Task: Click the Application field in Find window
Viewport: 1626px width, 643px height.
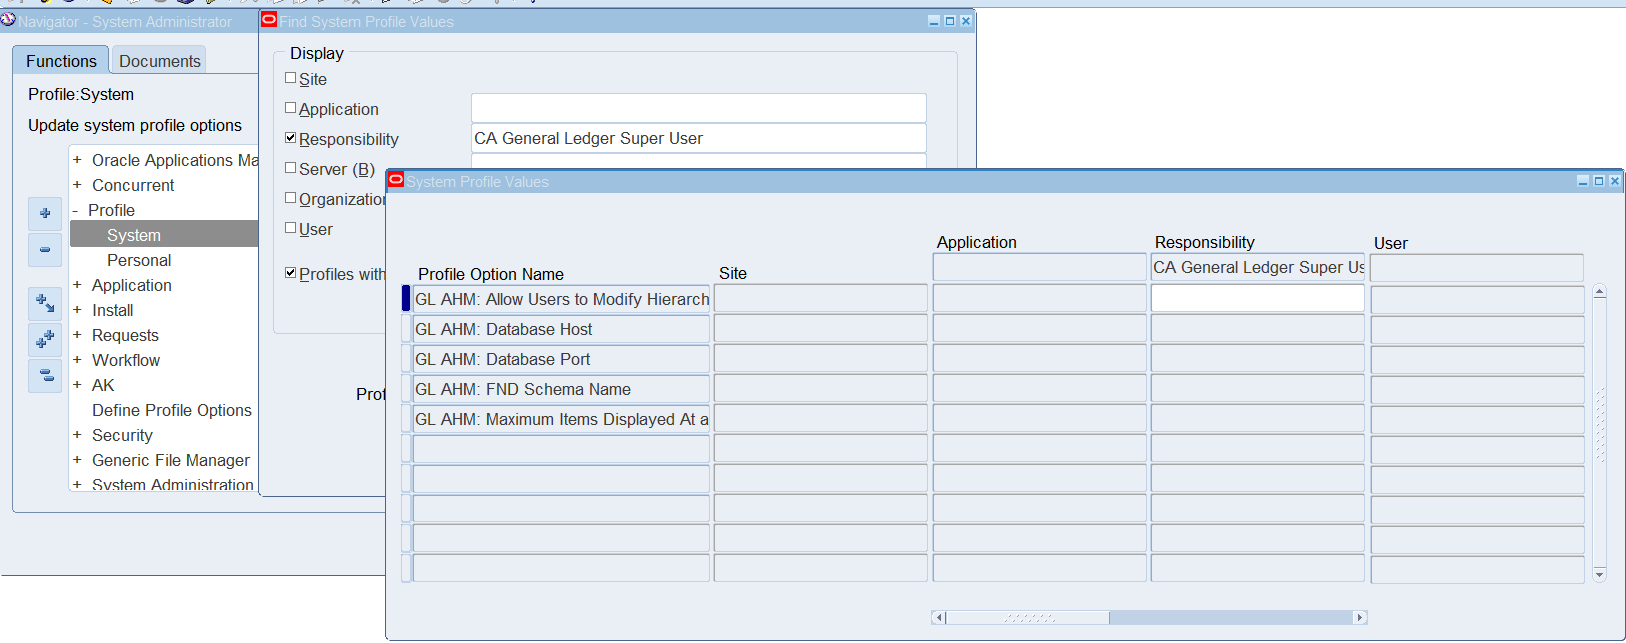Action: click(699, 108)
